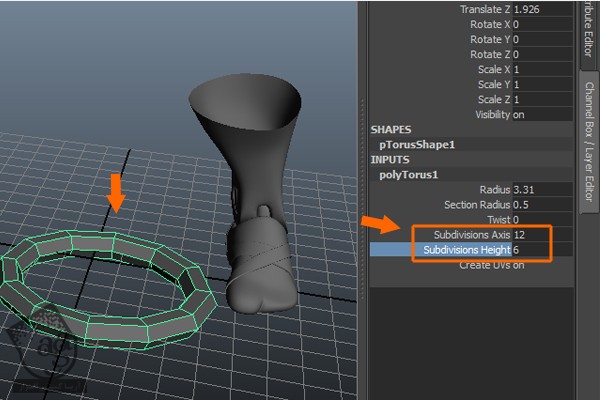Select the Twist attribute label

click(x=499, y=219)
